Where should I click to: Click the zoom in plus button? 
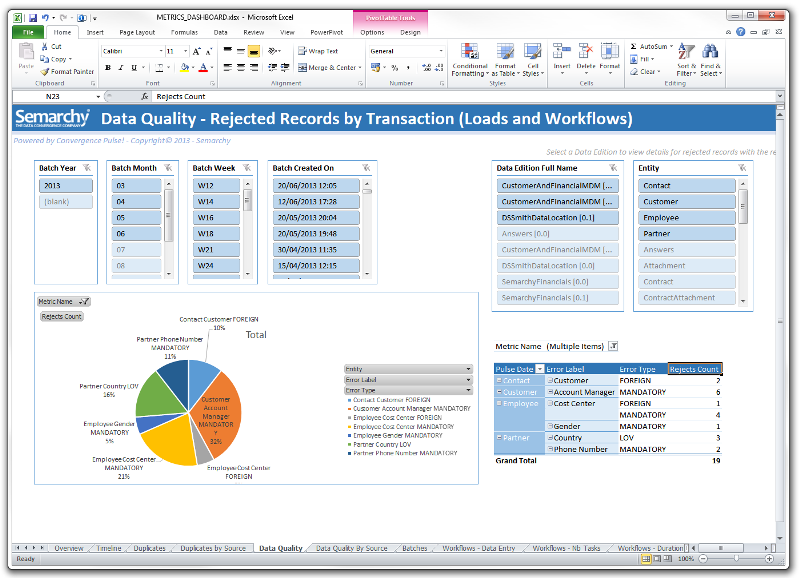[769, 559]
